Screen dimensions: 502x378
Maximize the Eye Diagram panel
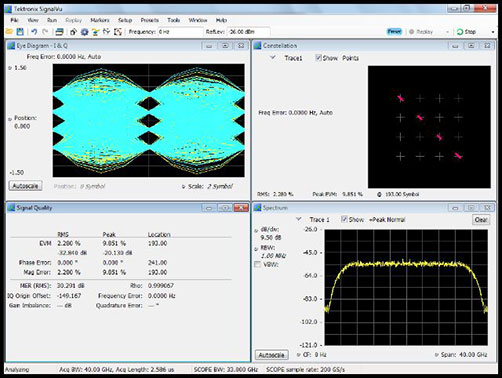[225, 46]
